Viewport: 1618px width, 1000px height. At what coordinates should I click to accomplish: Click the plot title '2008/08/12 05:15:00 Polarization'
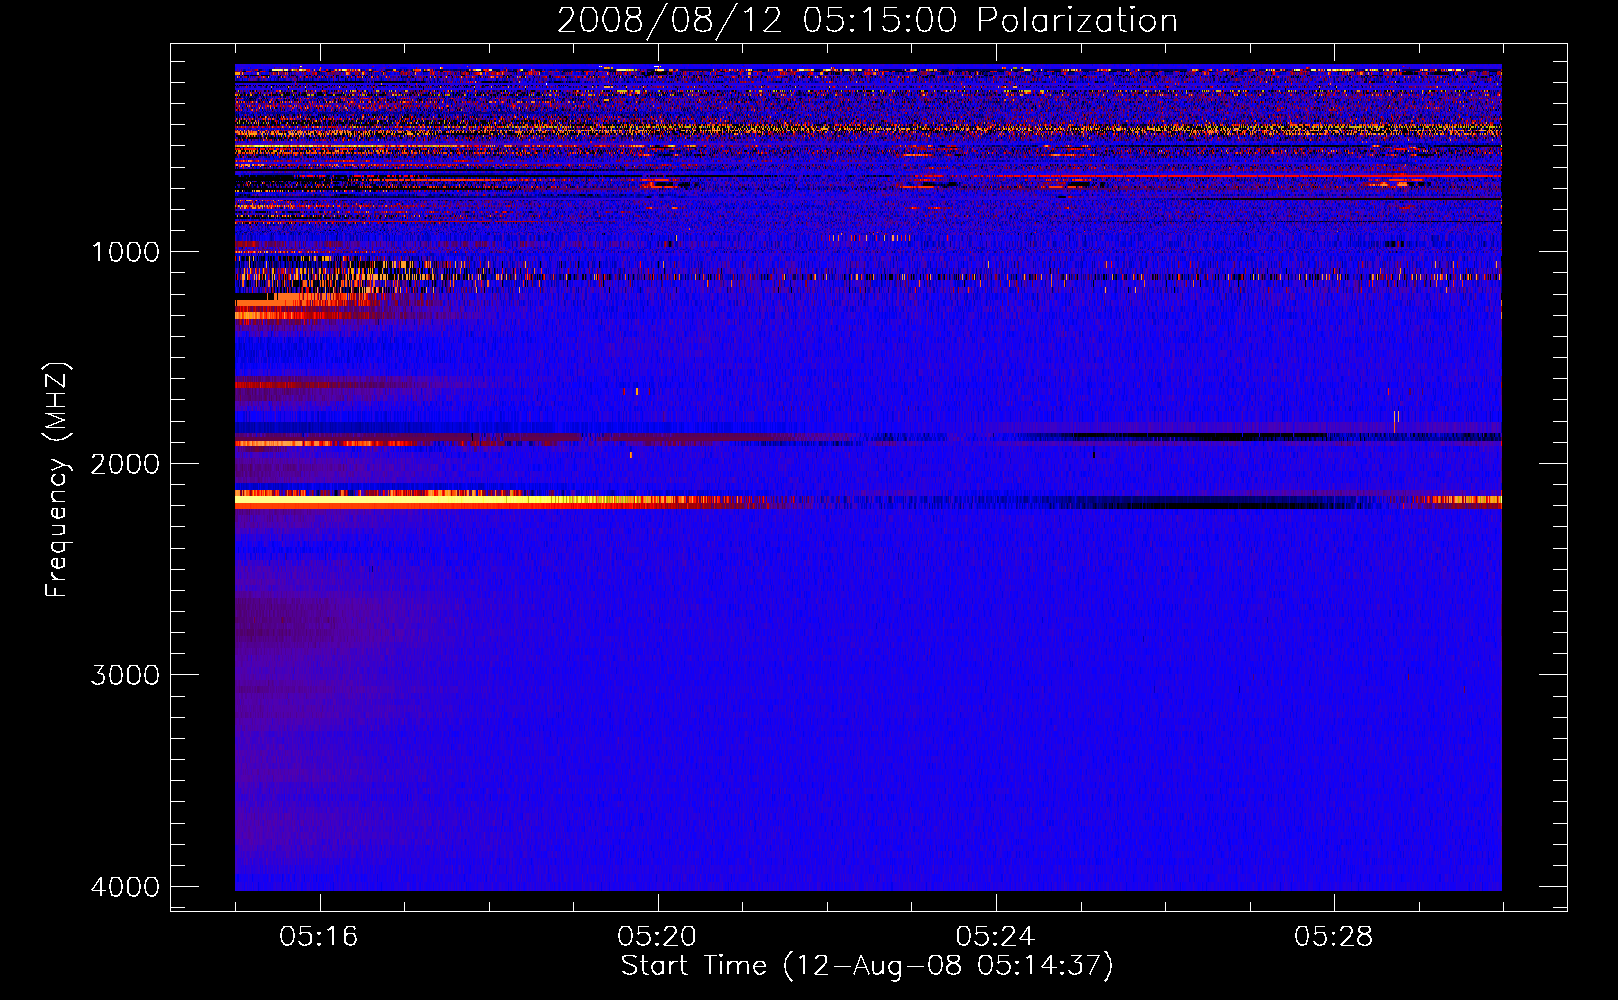(x=867, y=20)
